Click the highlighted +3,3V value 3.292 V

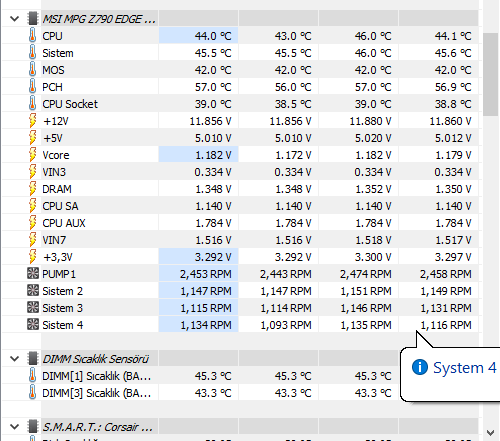click(213, 257)
